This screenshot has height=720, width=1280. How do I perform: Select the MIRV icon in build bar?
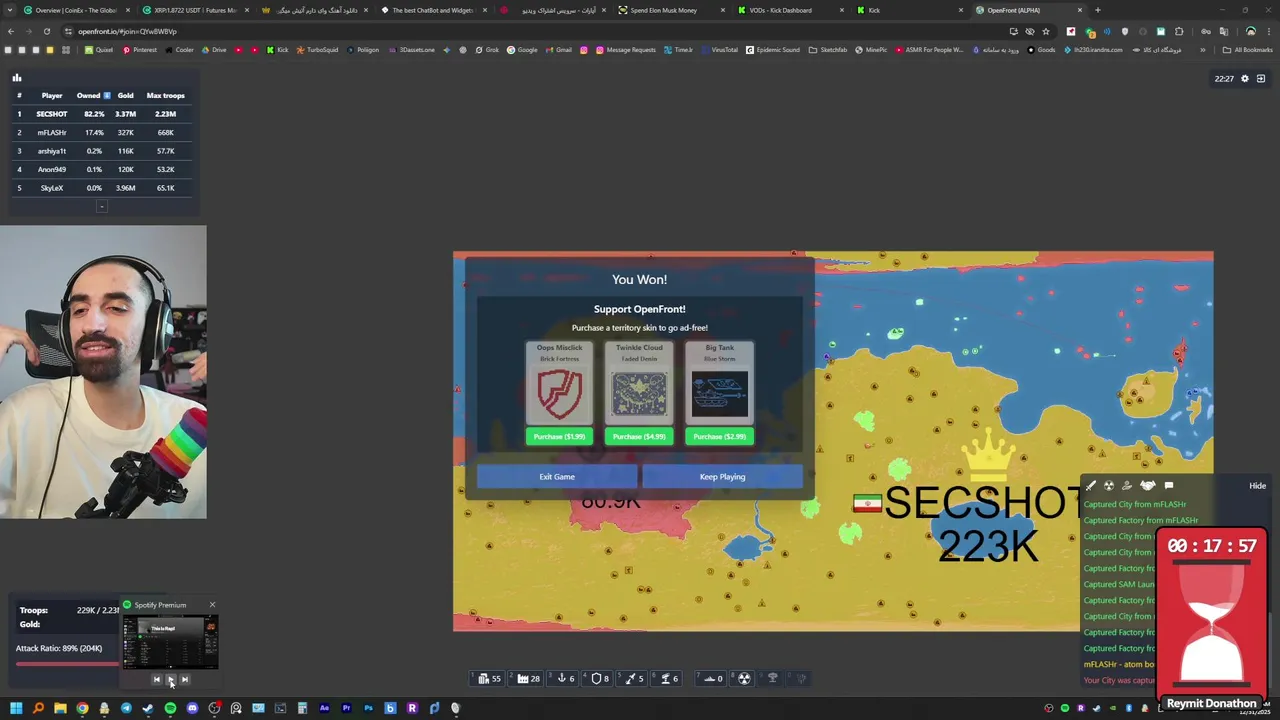[x=801, y=678]
